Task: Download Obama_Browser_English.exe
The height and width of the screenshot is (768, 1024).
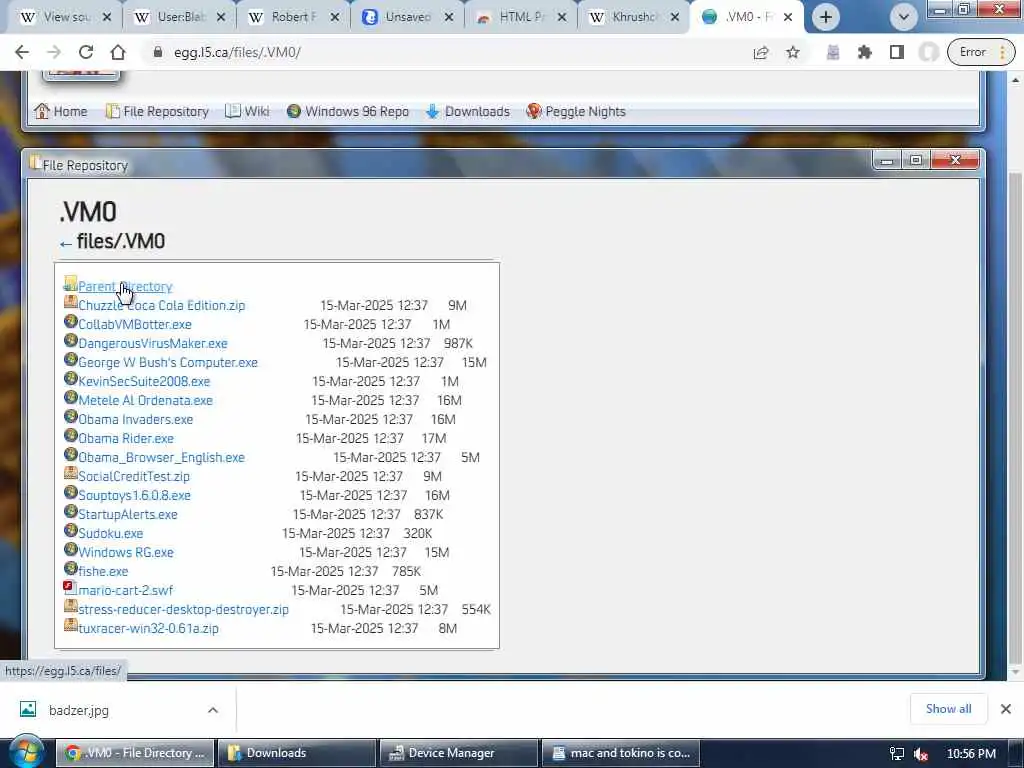Action: tap(161, 457)
